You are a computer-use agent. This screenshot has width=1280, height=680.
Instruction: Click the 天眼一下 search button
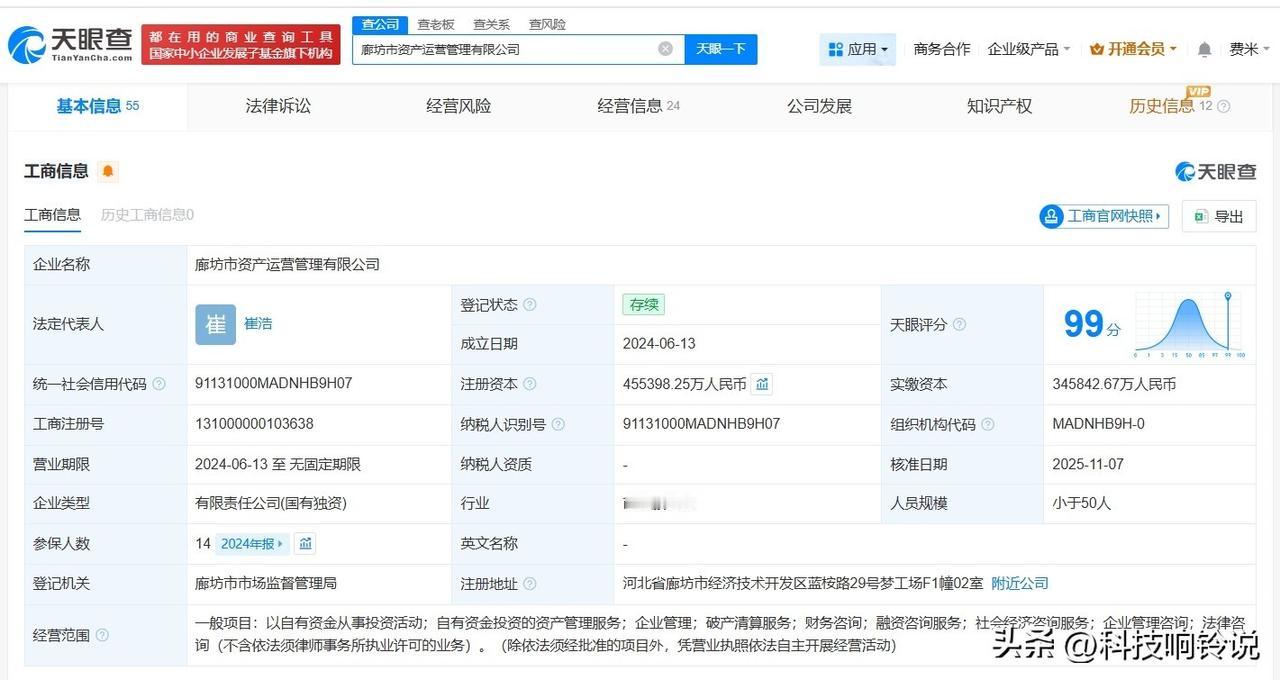point(721,49)
